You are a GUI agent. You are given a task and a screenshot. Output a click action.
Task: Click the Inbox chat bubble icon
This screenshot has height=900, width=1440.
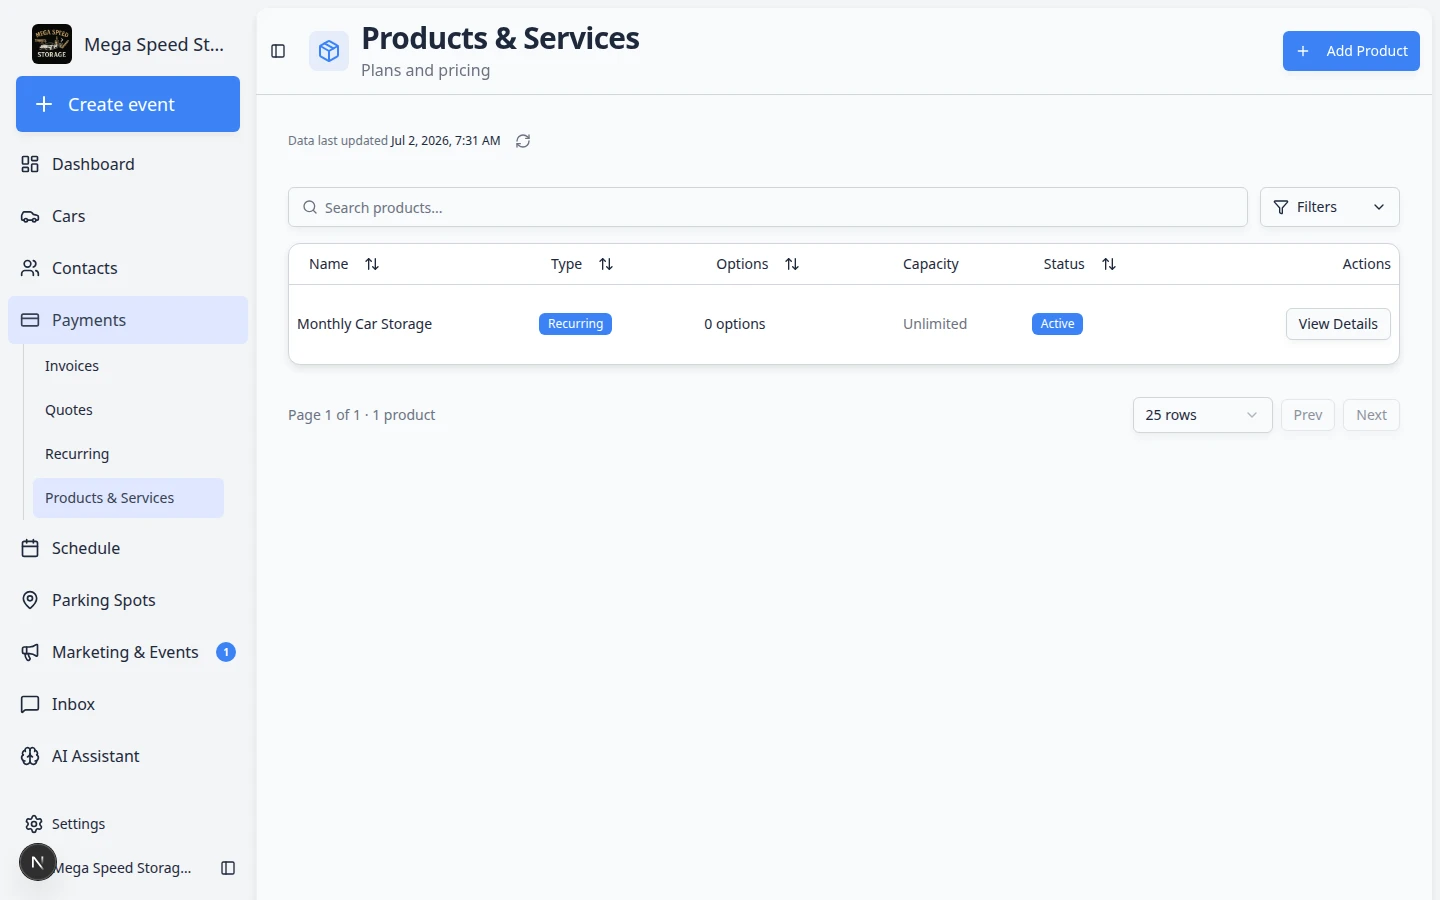click(x=30, y=704)
